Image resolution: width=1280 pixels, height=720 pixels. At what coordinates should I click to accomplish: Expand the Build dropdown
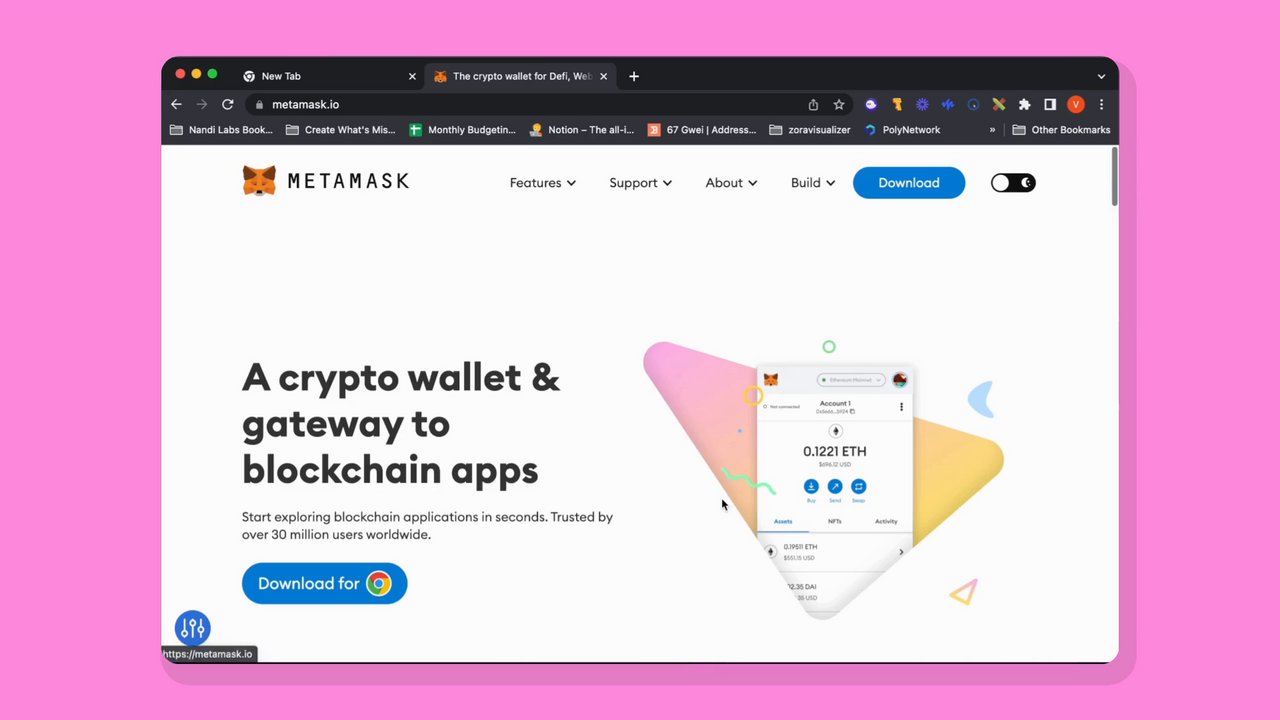[x=813, y=183]
